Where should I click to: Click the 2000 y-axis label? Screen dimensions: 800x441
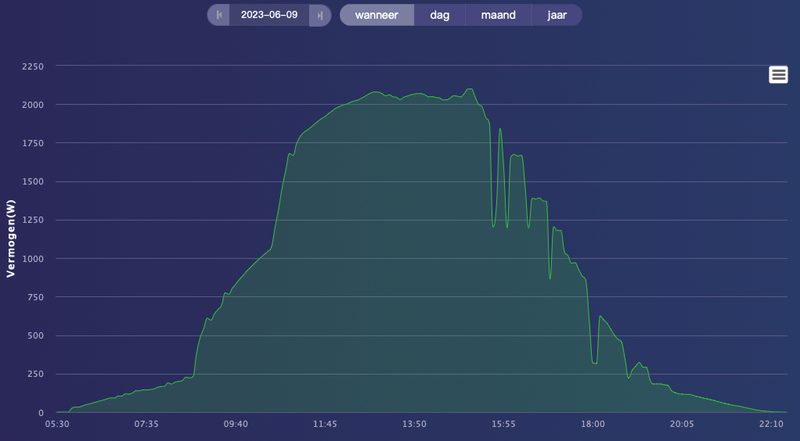33,105
